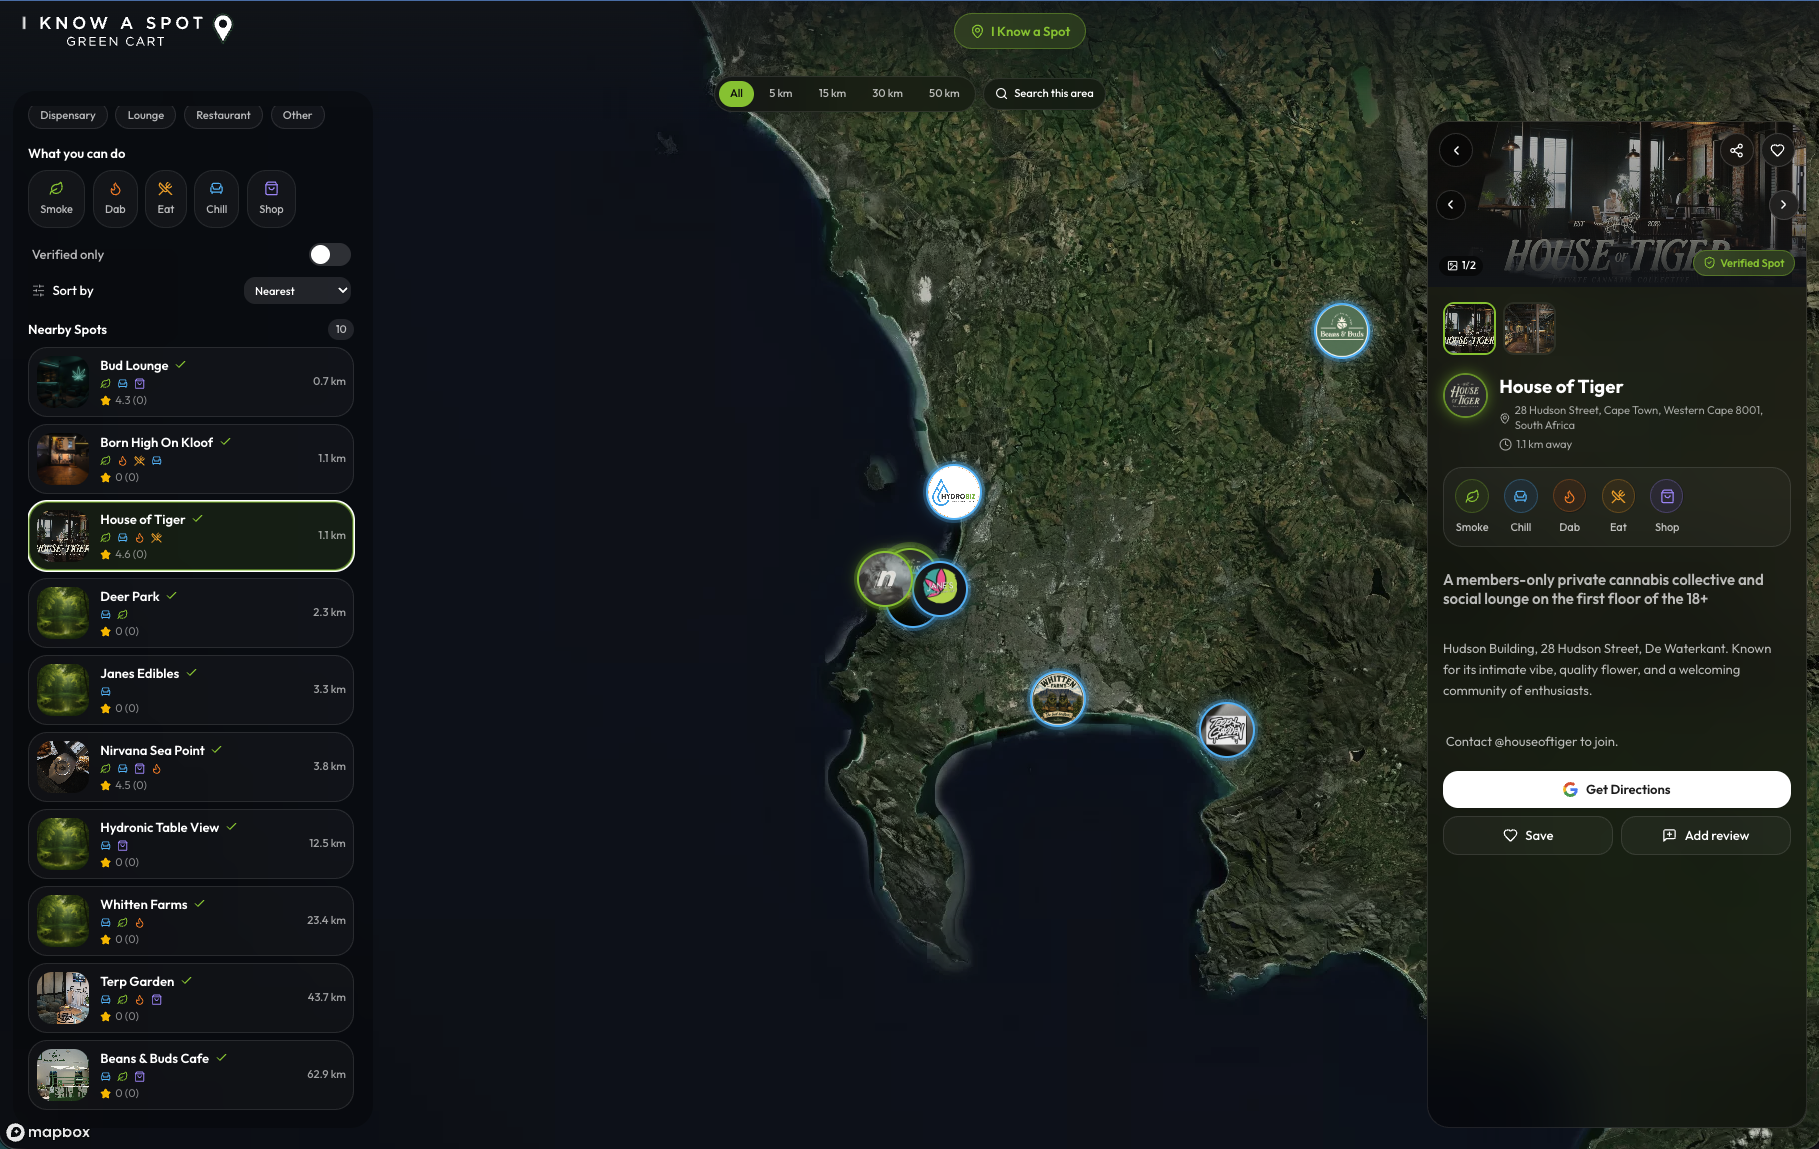Click the I Know a Spot pill button
The image size is (1819, 1149).
1020,31
